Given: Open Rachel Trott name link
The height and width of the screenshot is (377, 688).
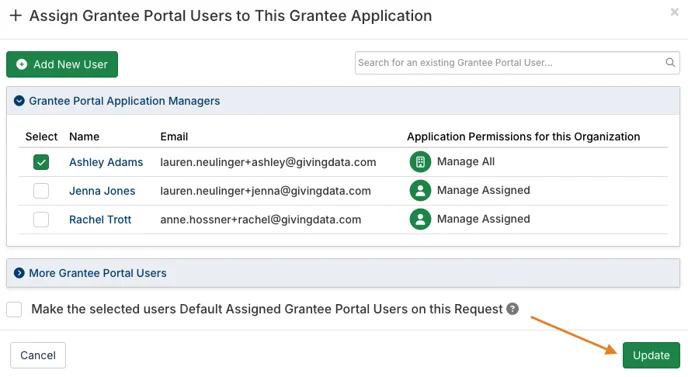Looking at the screenshot, I should click(100, 219).
